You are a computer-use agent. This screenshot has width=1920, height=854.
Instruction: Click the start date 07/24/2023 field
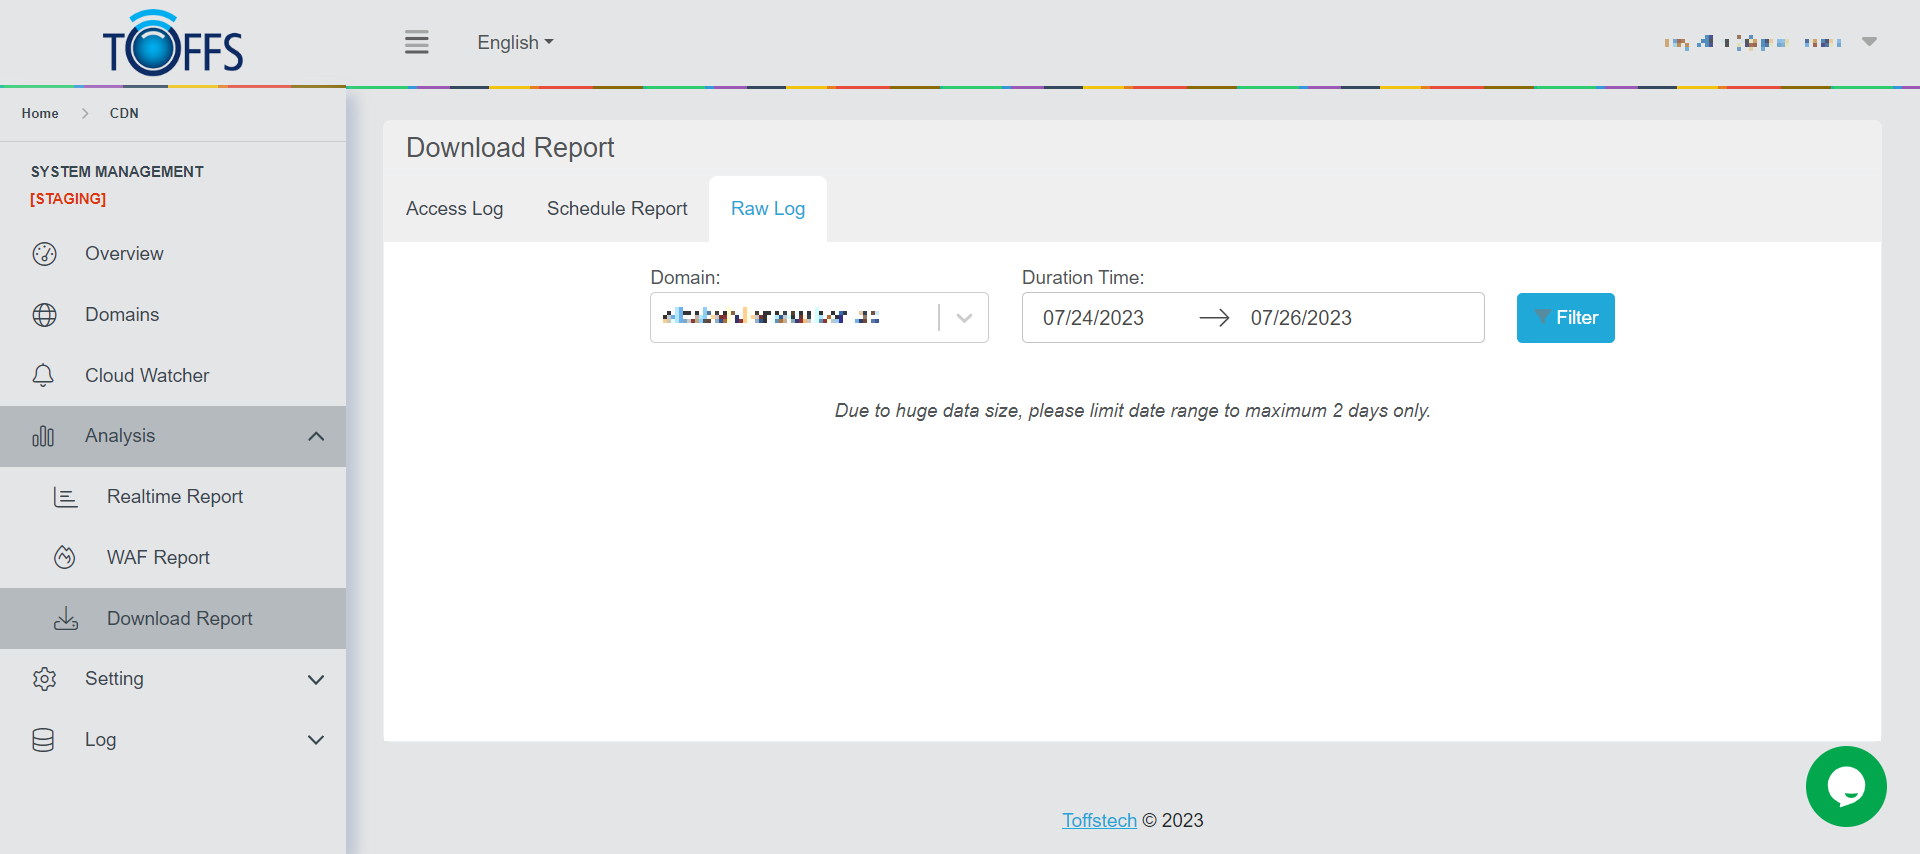pyautogui.click(x=1093, y=318)
